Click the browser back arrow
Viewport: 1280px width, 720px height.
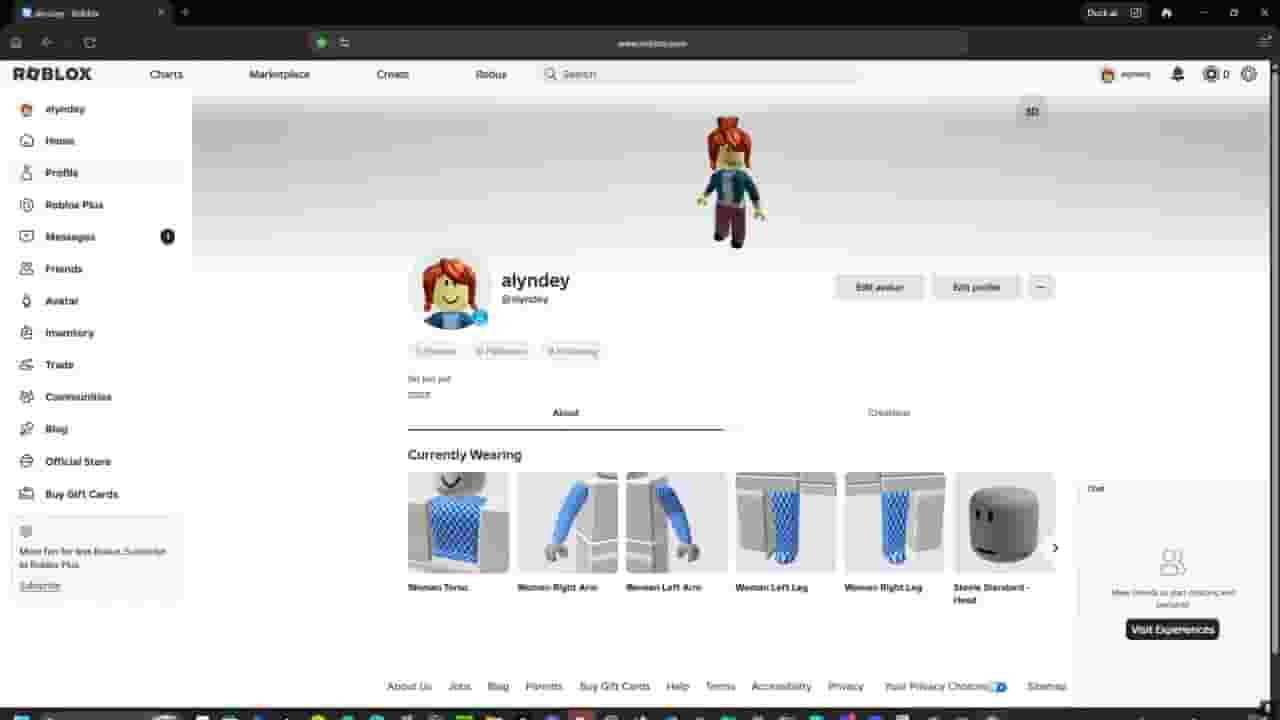point(47,43)
